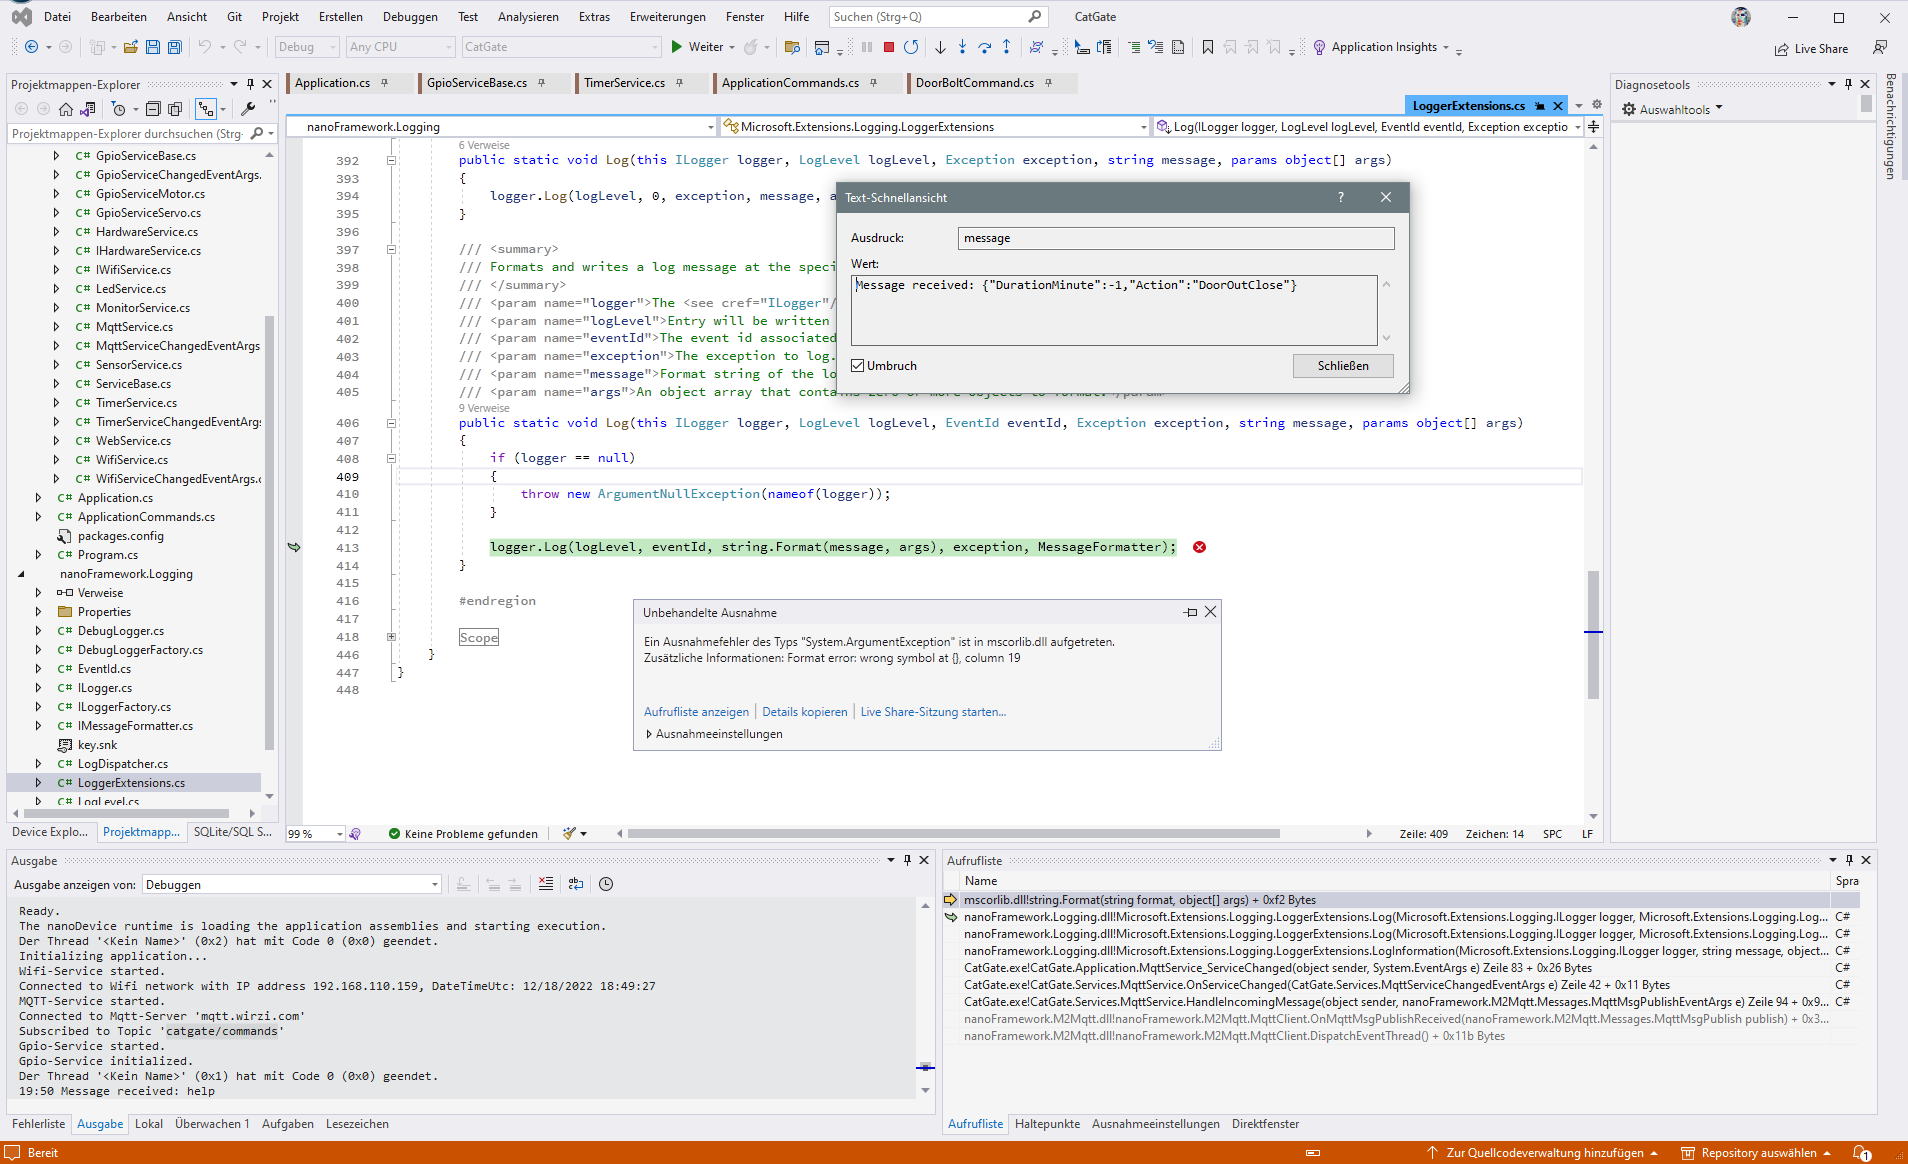This screenshot has height=1164, width=1908.
Task: Click the Schließen button in Text-Schnellansicht
Action: click(x=1343, y=365)
